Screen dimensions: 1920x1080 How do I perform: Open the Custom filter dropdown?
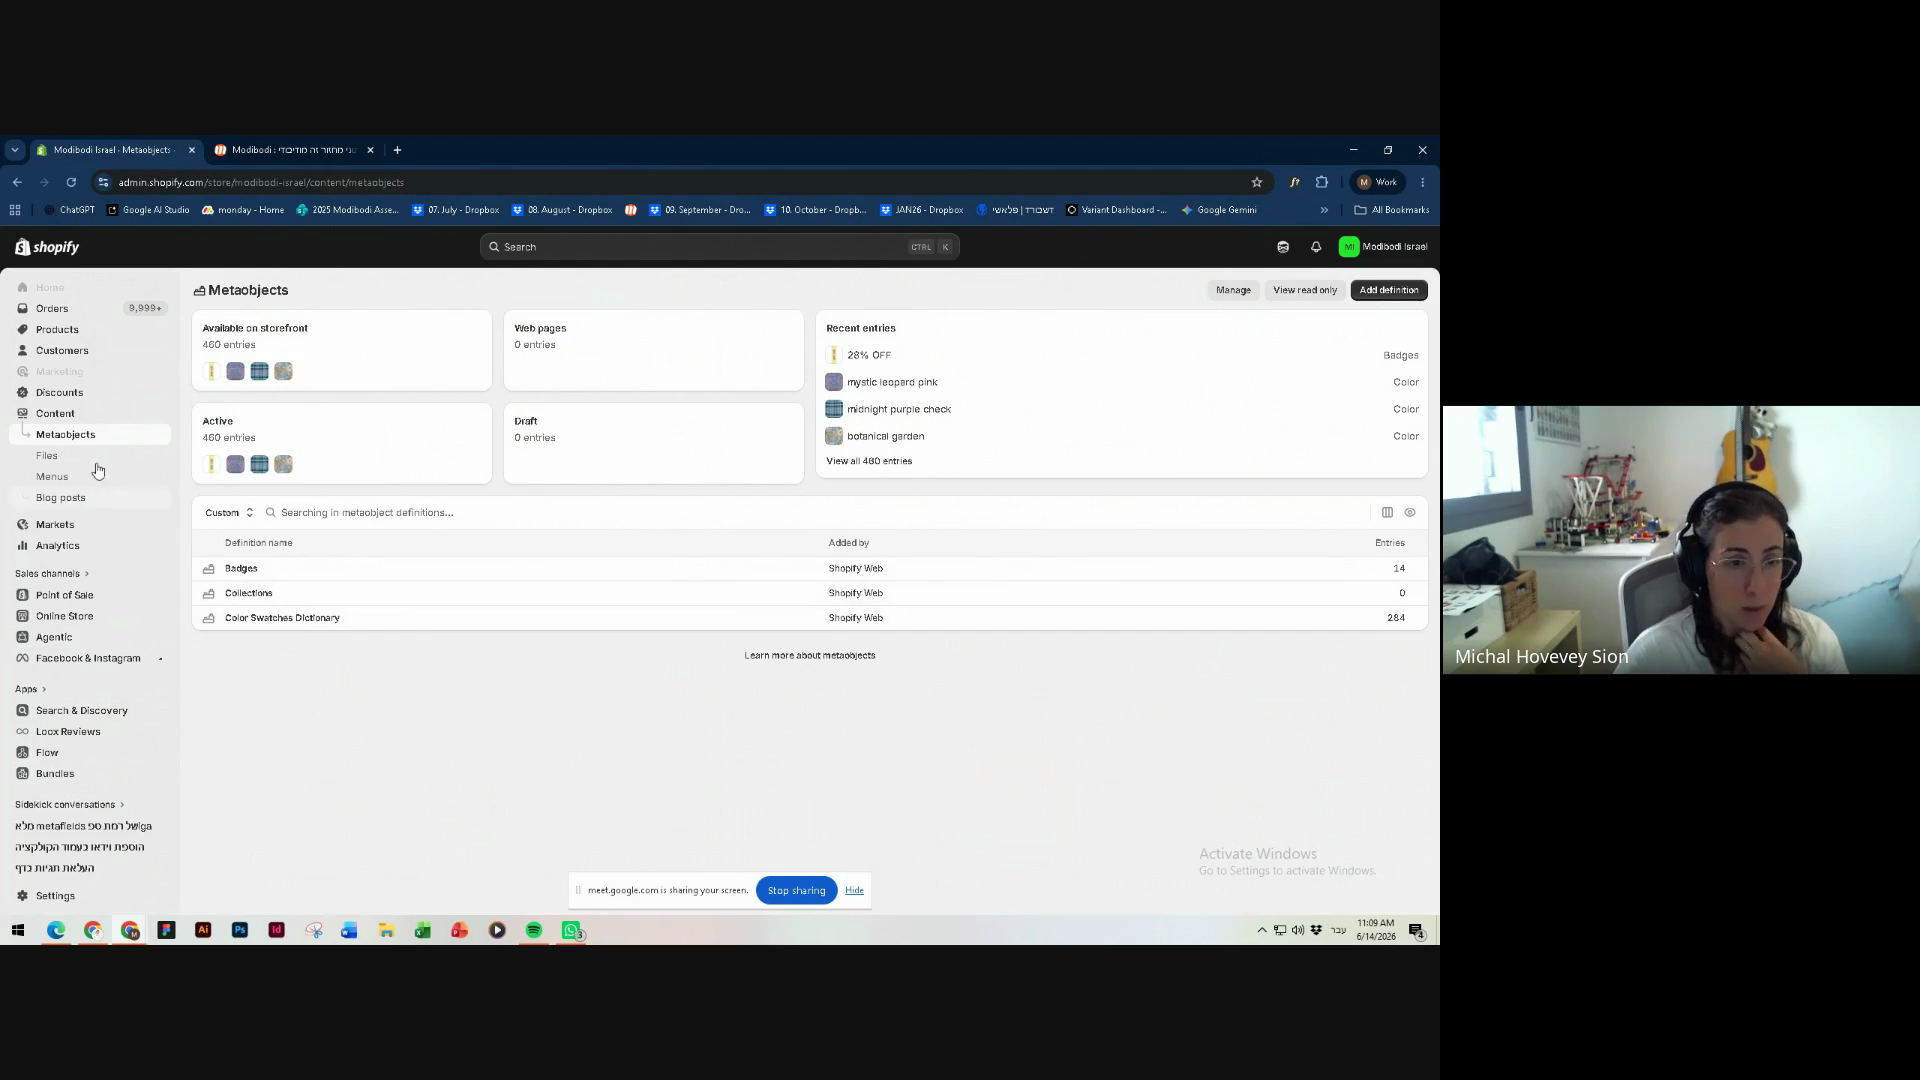click(x=229, y=513)
